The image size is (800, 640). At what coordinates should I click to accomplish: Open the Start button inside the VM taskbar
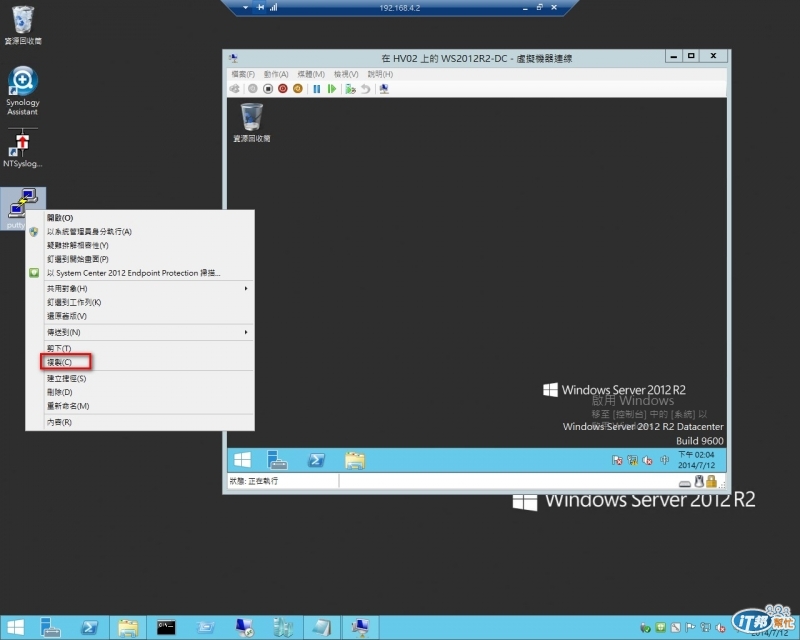242,460
